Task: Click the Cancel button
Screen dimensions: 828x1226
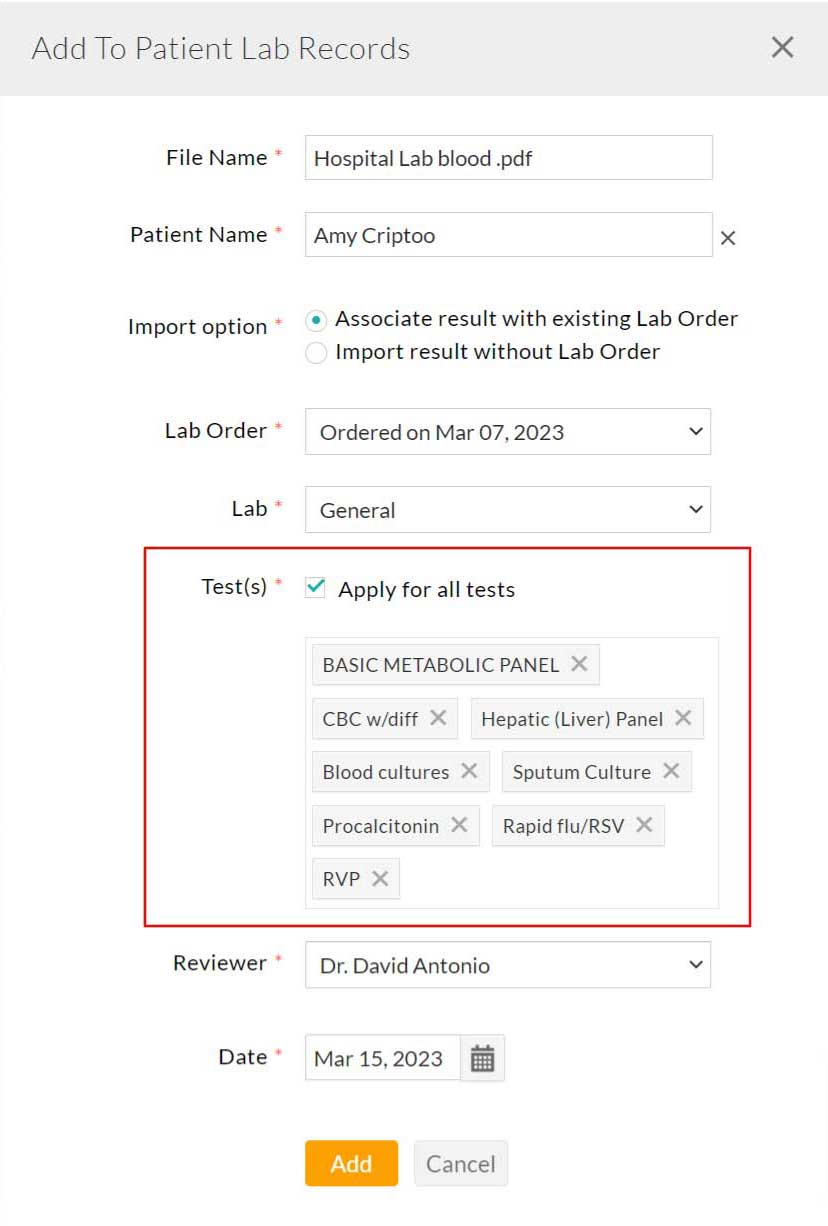Action: pos(460,1163)
